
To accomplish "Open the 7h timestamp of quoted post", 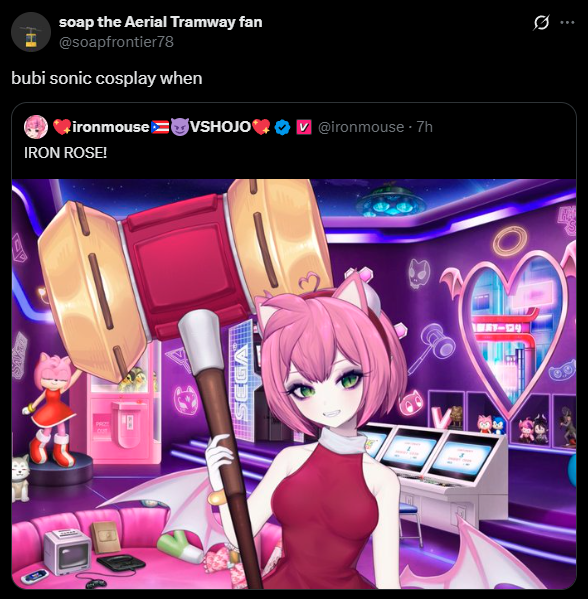I will pos(424,127).
